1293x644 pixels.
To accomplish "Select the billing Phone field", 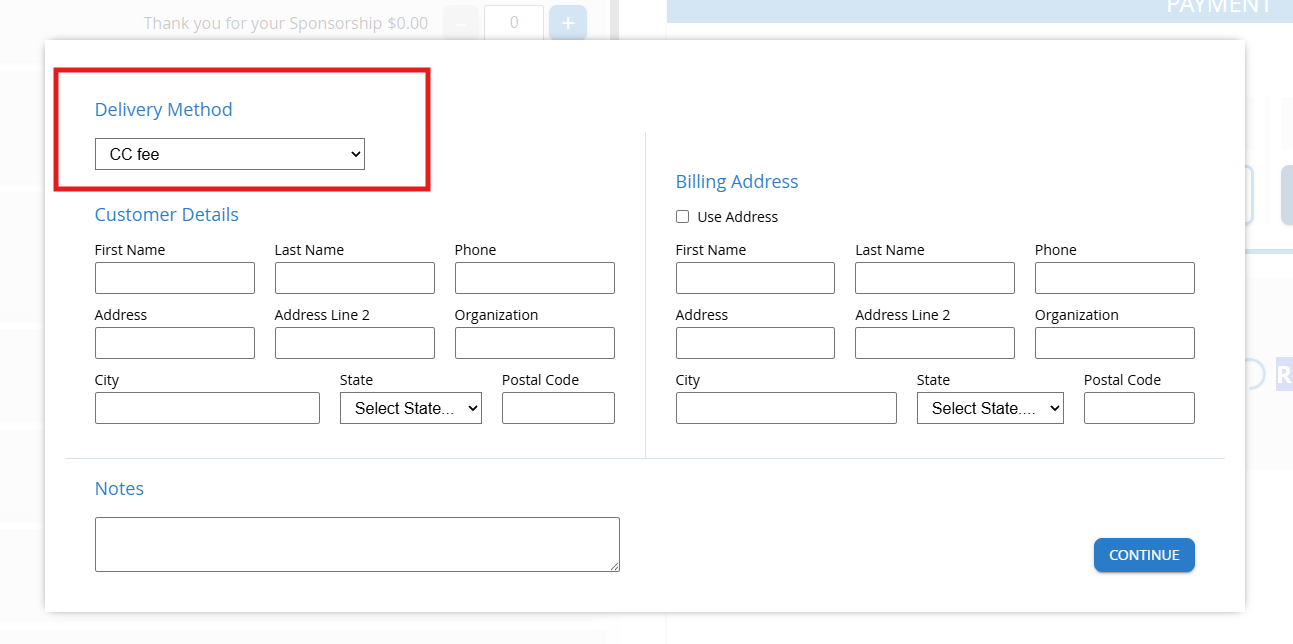I will (1115, 278).
